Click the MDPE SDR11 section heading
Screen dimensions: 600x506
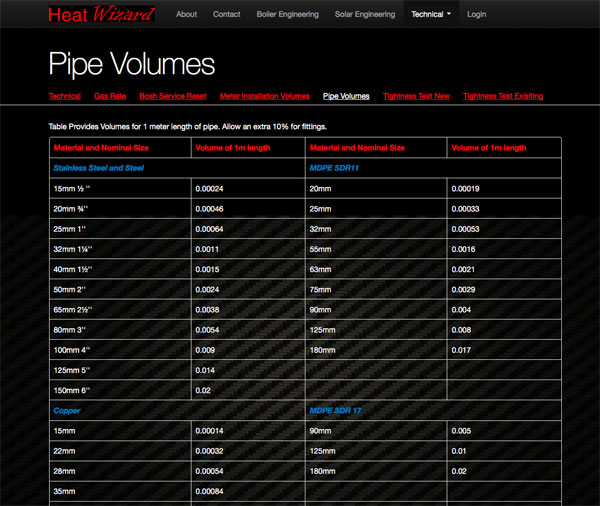[334, 168]
